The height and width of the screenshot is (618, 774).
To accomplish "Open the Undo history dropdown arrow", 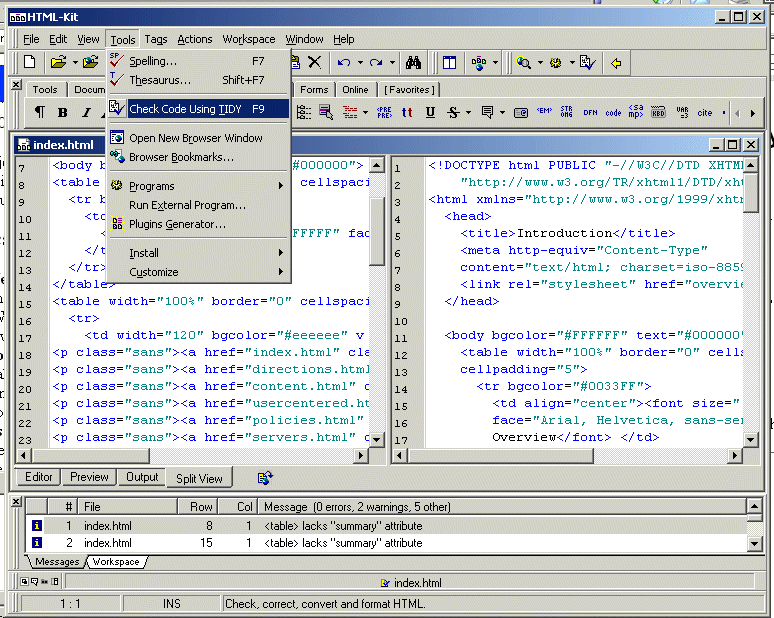I will [x=360, y=63].
